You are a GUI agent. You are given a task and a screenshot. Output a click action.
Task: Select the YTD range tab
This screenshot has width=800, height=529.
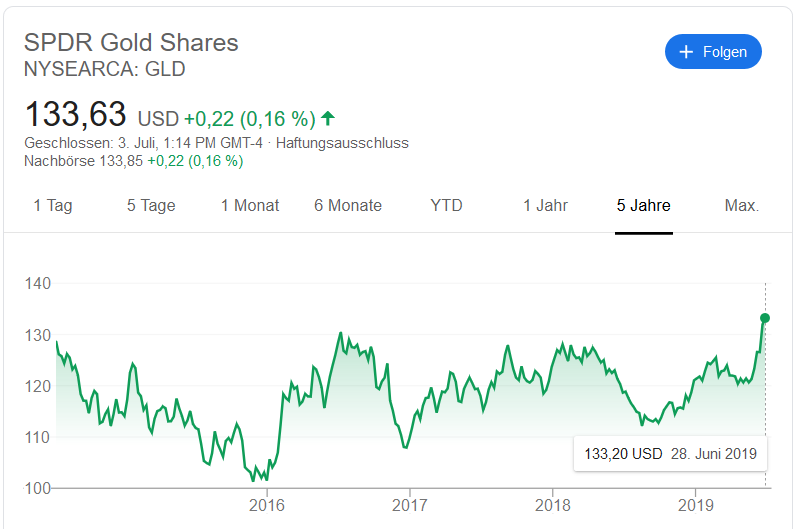coord(446,206)
